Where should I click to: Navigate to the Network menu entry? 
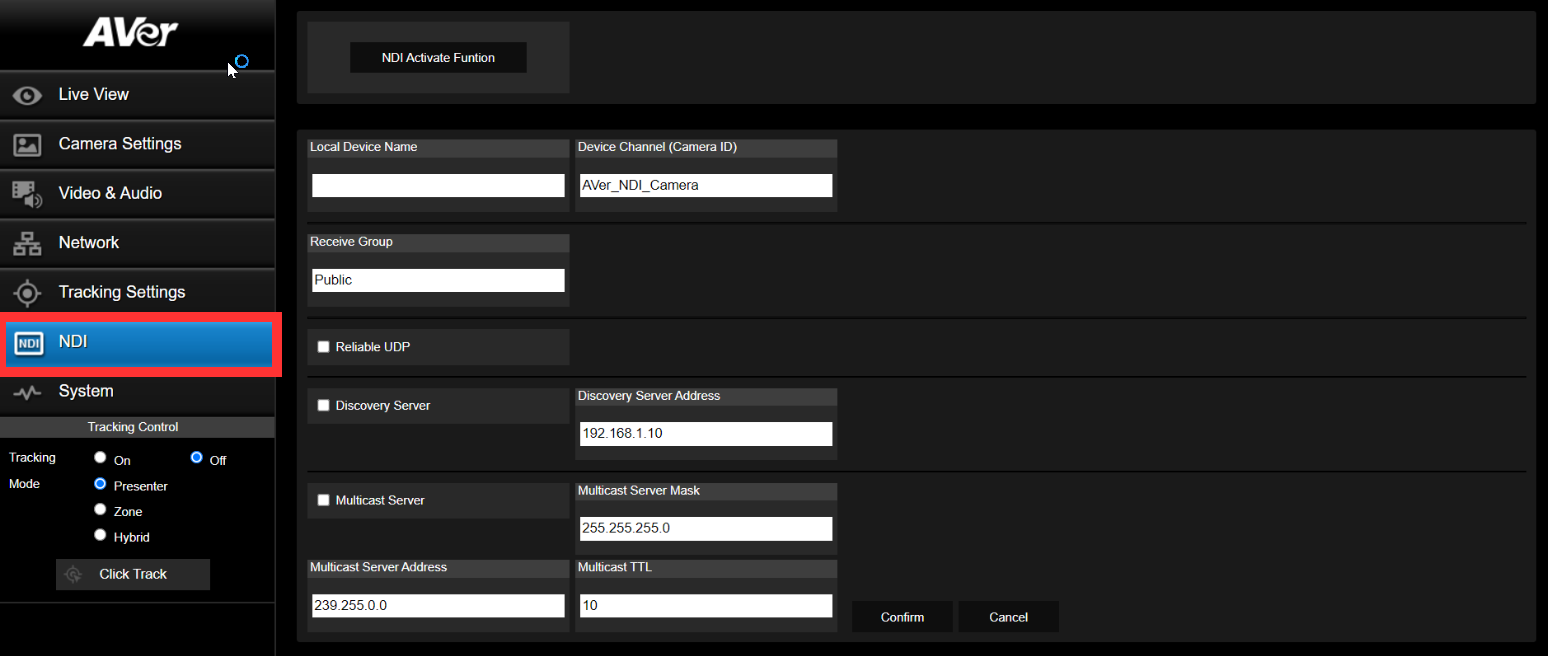[89, 242]
